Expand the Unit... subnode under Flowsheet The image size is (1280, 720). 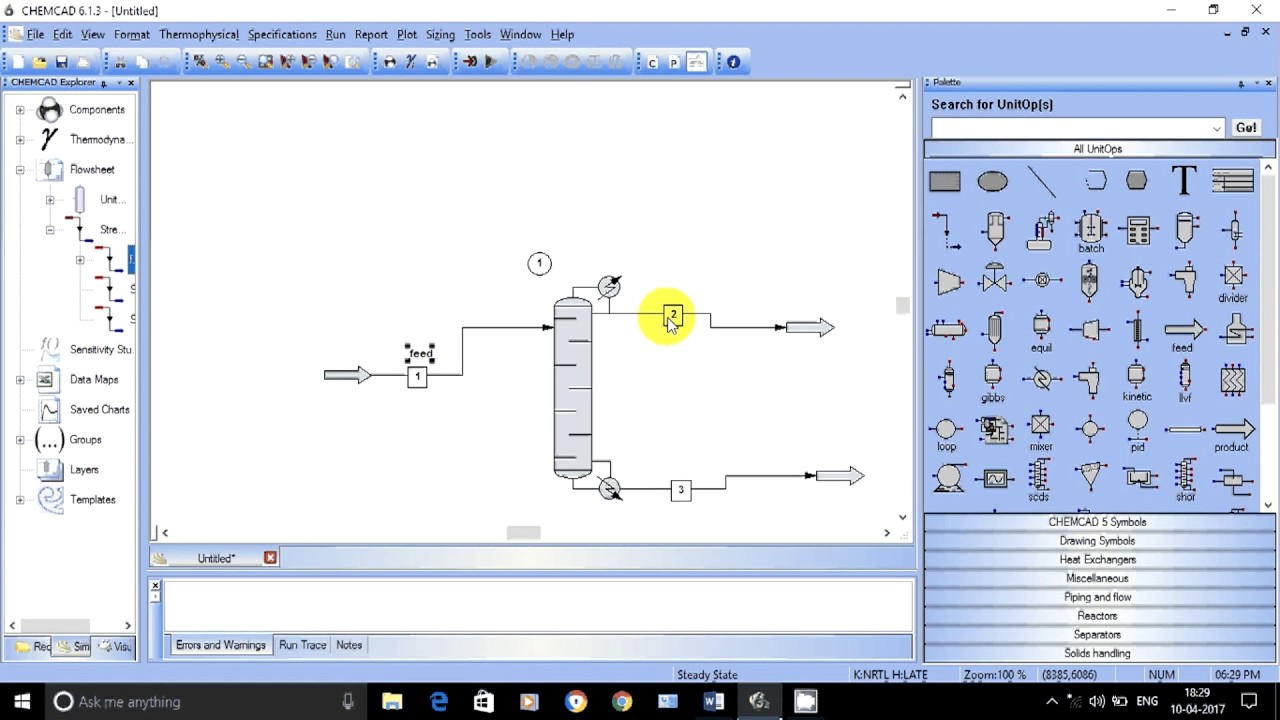pos(49,200)
